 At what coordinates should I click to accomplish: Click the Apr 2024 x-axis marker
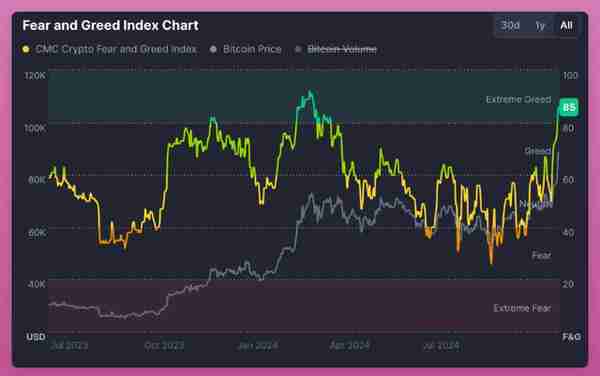click(x=349, y=346)
